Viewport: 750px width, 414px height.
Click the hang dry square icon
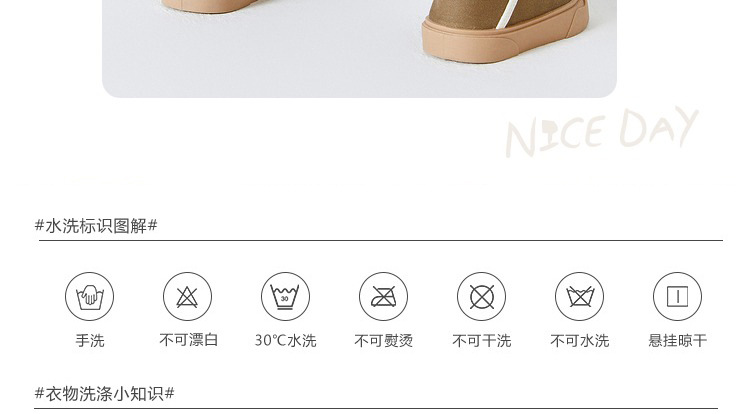[x=677, y=296]
